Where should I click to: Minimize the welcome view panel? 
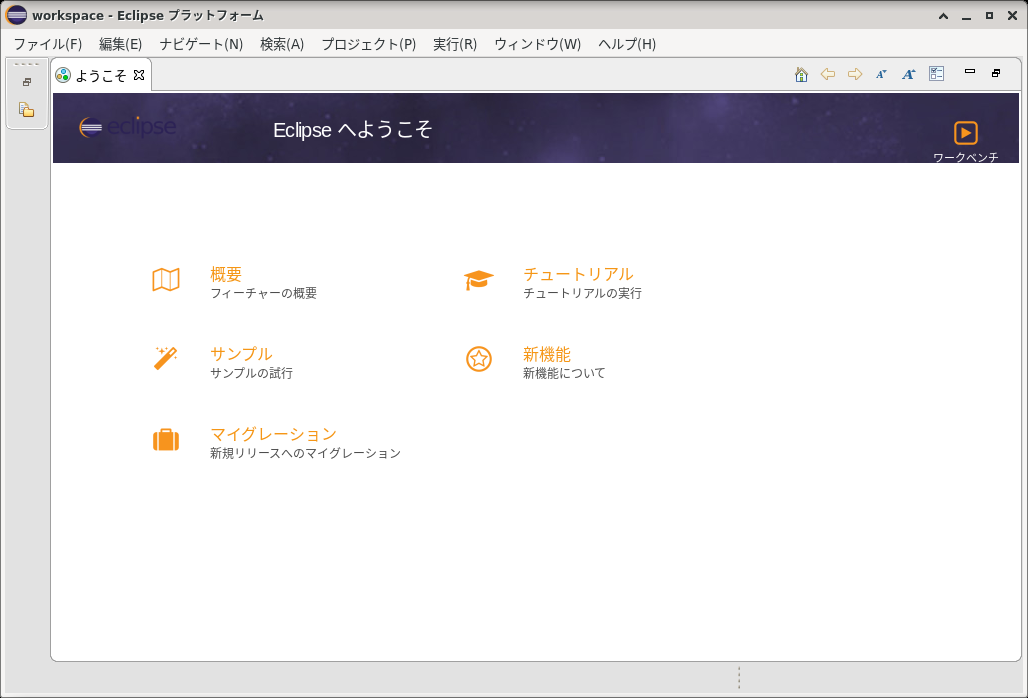click(970, 71)
